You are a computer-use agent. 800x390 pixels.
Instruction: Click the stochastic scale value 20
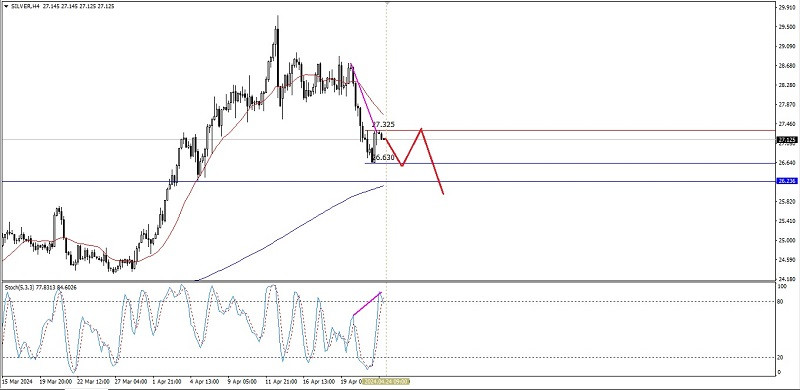[781, 357]
